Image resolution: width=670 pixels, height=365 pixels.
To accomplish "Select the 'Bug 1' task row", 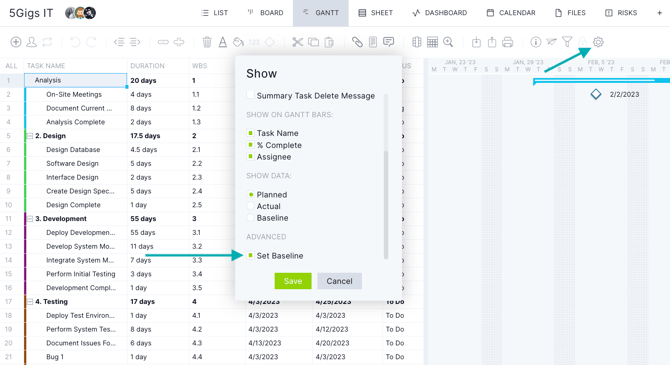I will (x=55, y=357).
